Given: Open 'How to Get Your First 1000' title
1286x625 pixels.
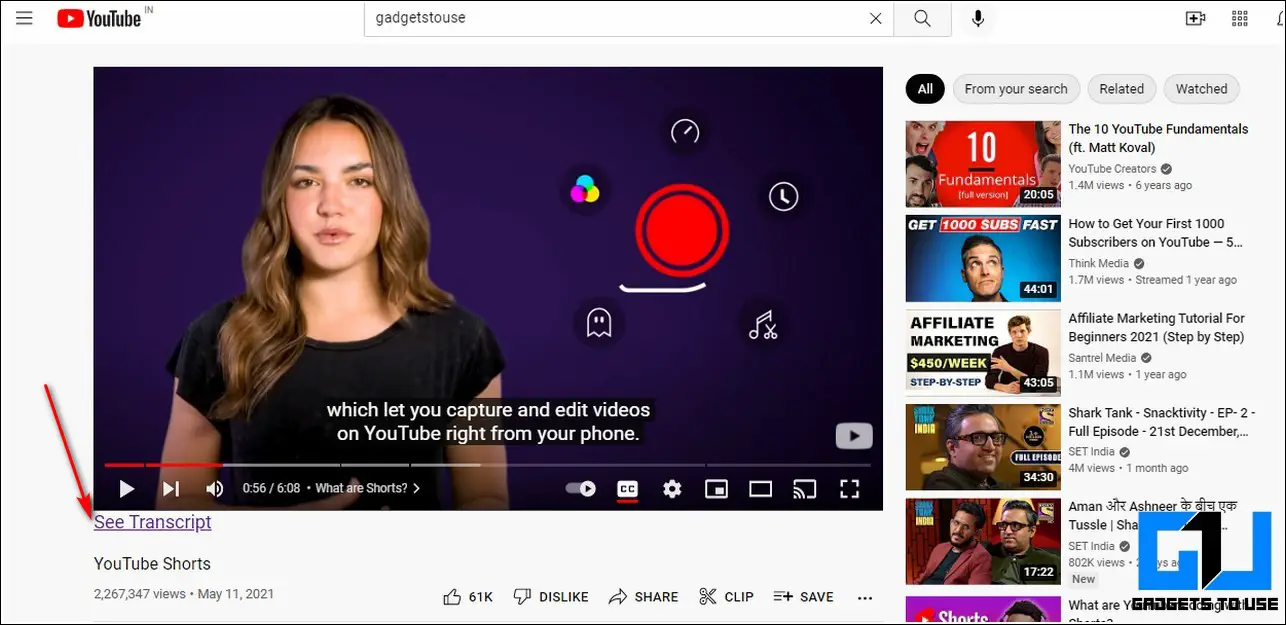Looking at the screenshot, I should coord(1156,233).
